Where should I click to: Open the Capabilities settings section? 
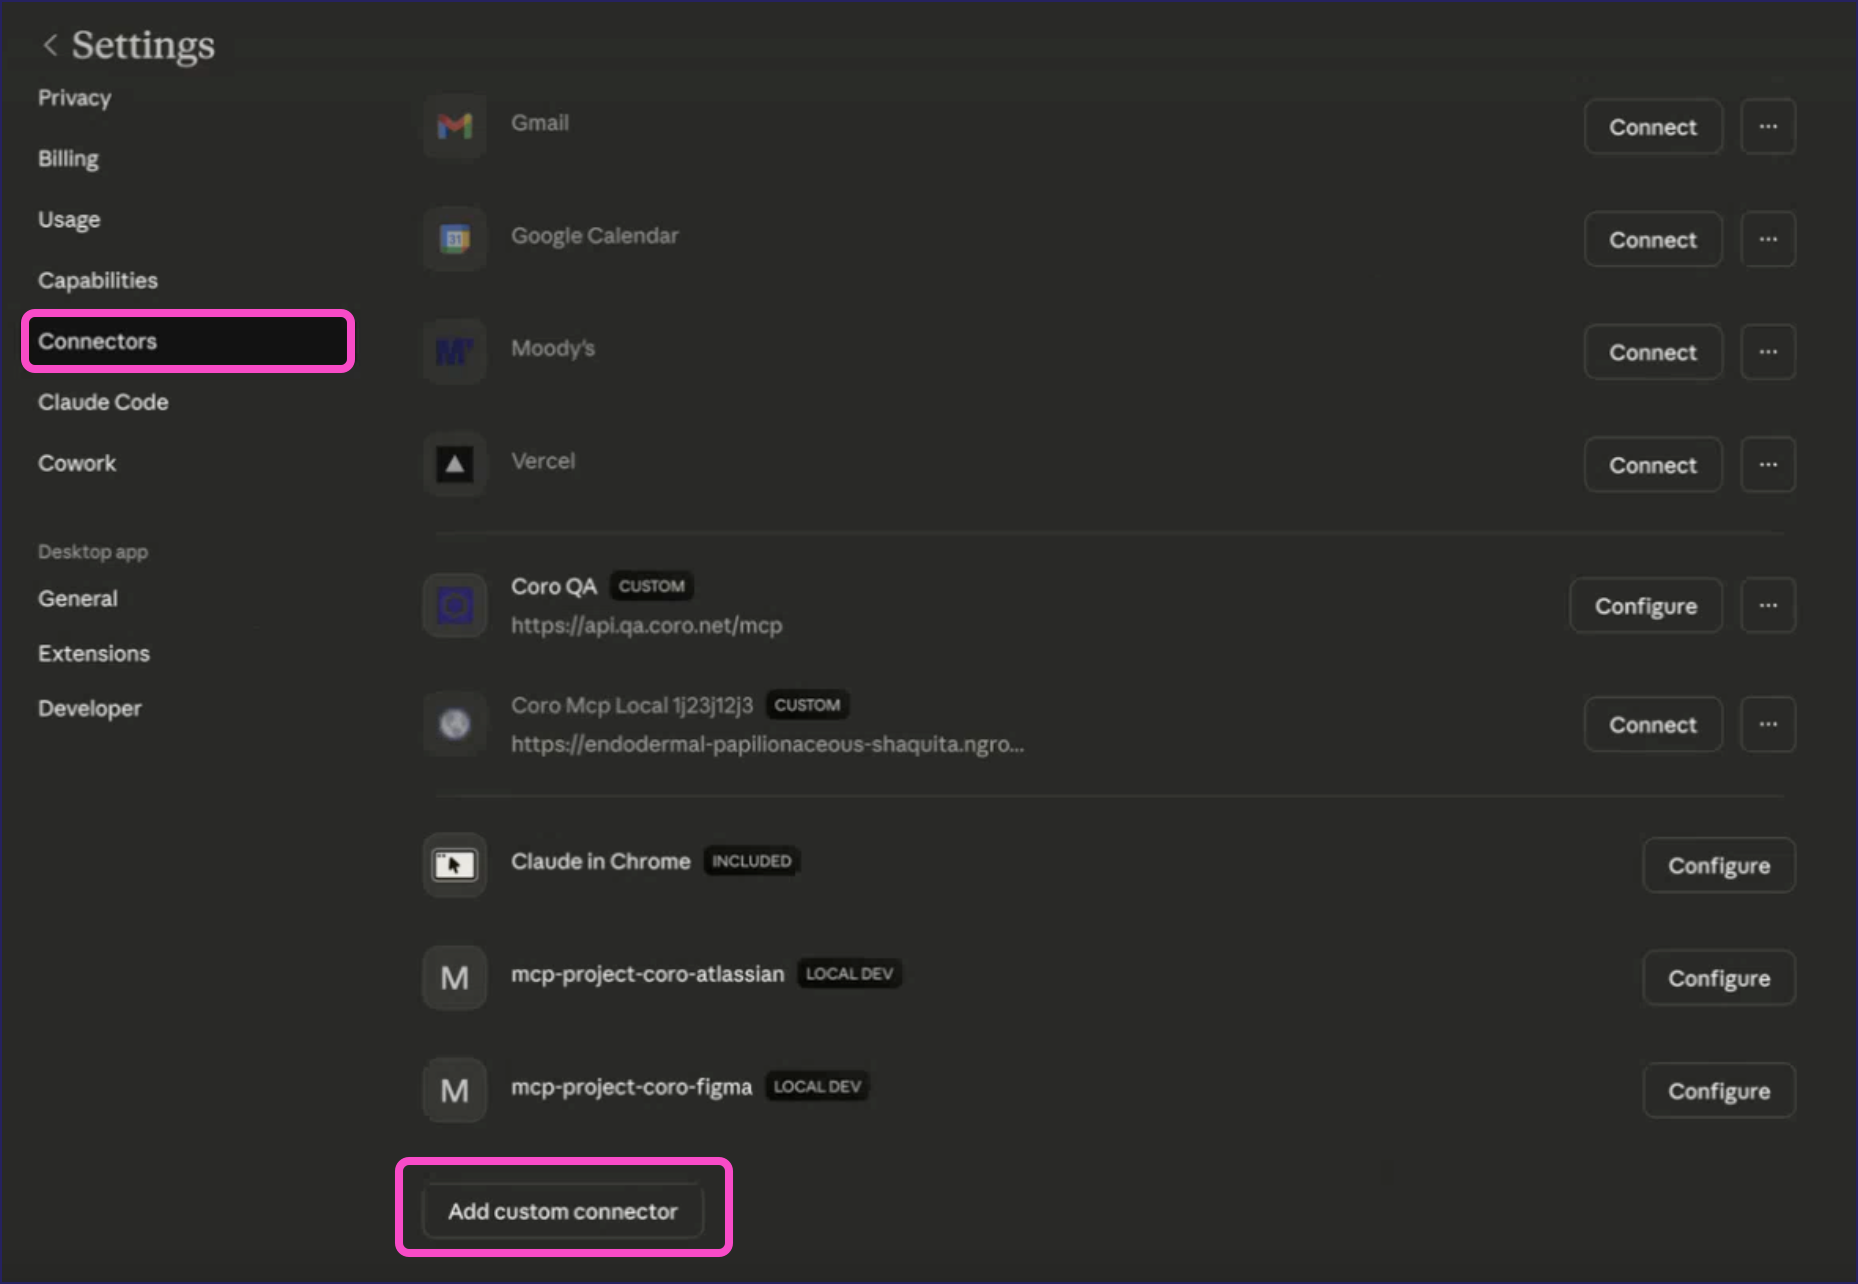(97, 280)
